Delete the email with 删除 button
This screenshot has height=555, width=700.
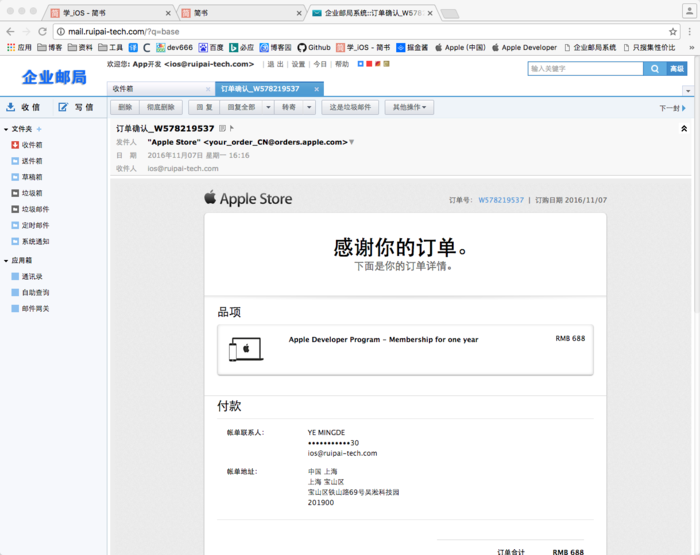[125, 107]
